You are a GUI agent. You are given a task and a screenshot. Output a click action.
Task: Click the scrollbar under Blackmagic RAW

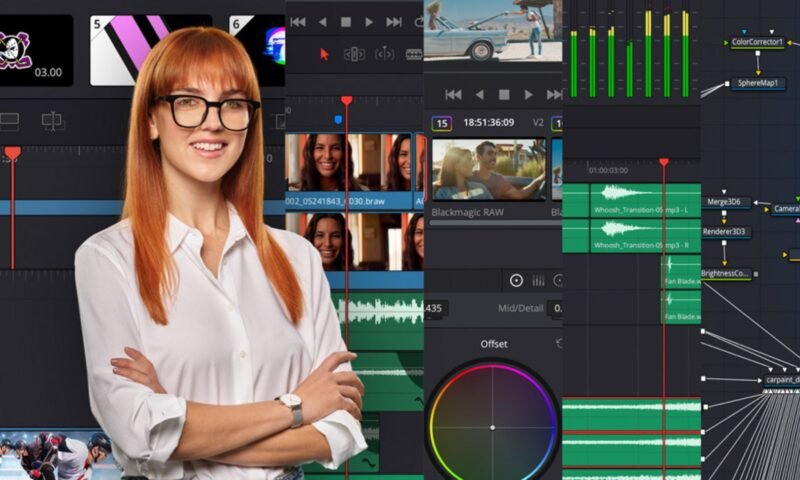coord(496,222)
